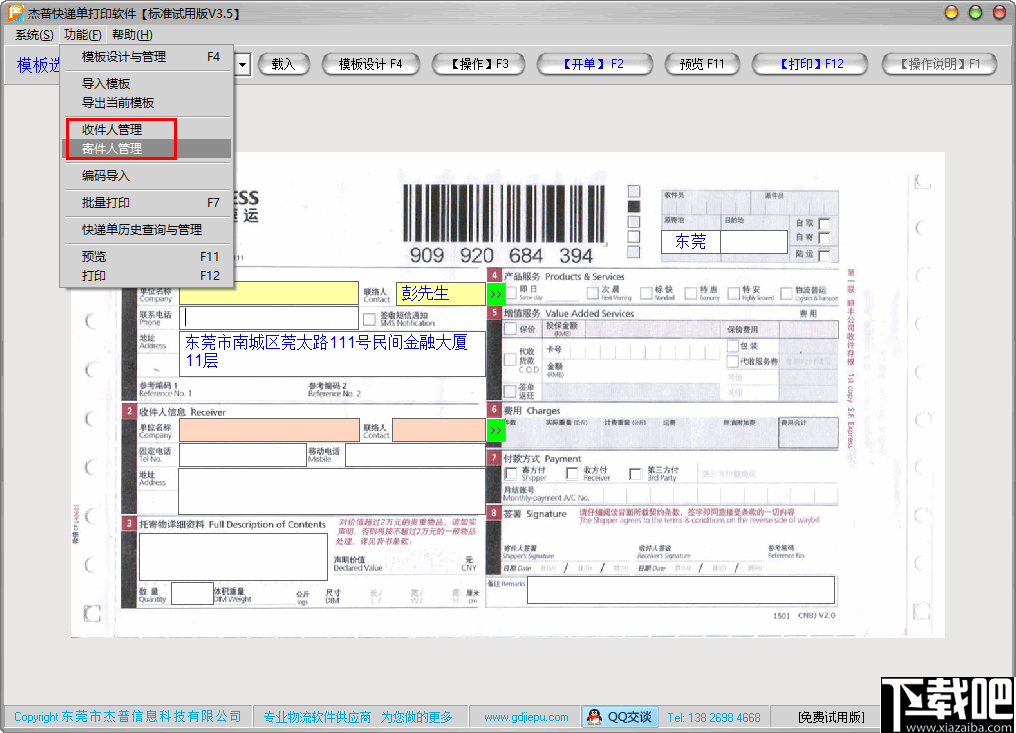Tick the 保价 checkbox
Viewport: 1016px width, 733px height.
click(511, 329)
